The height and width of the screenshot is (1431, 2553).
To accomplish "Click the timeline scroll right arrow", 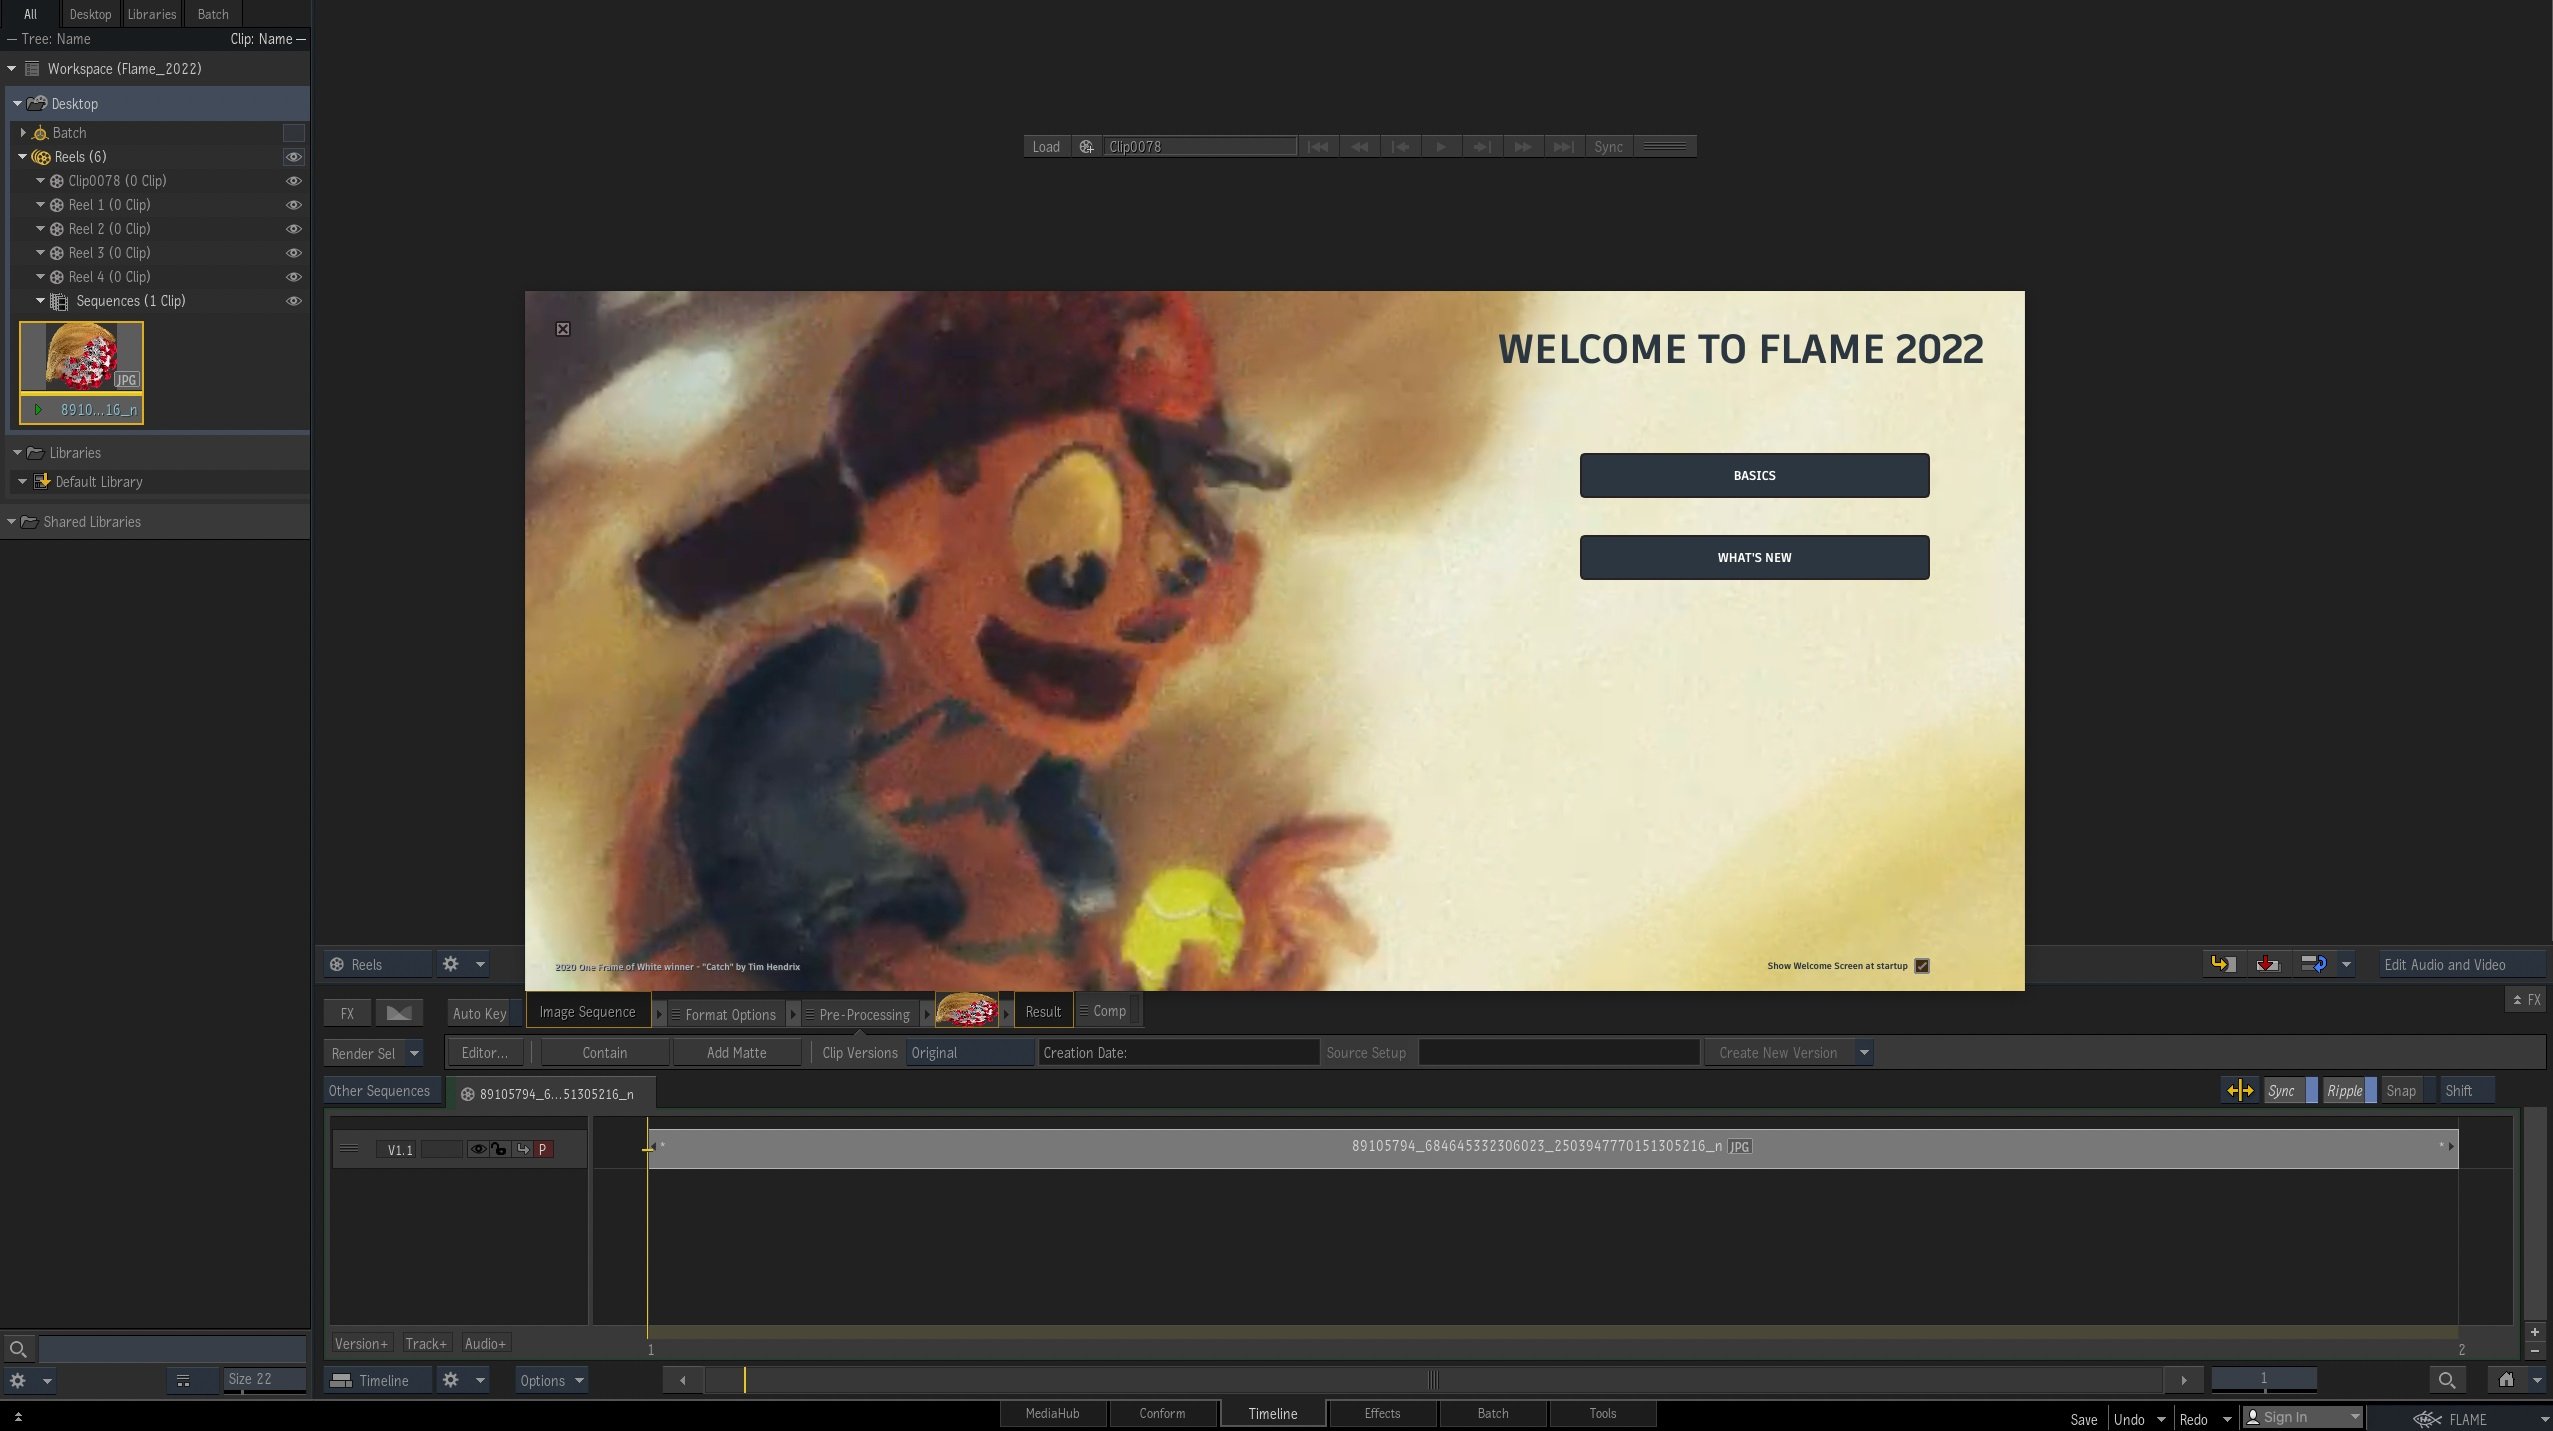I will point(2184,1380).
